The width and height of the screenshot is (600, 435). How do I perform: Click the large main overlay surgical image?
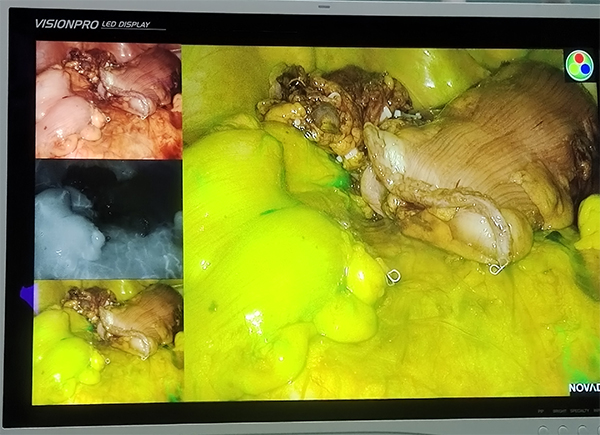tap(389, 222)
